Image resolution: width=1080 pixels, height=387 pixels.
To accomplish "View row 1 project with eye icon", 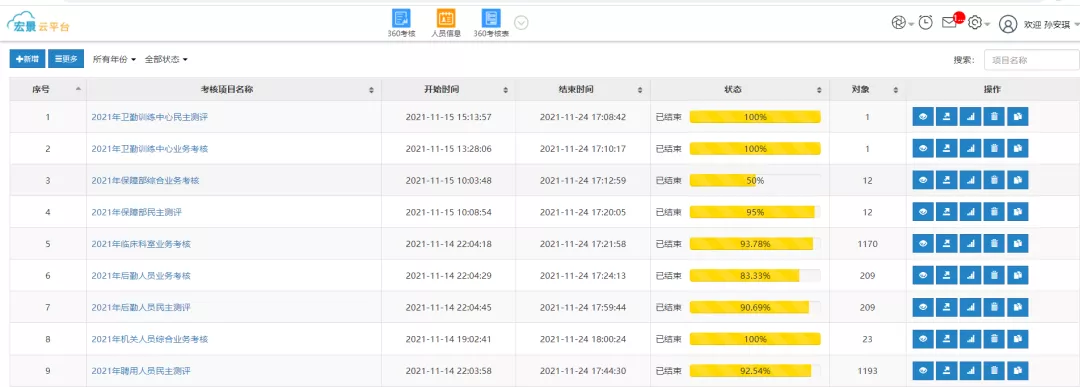I will pyautogui.click(x=923, y=117).
